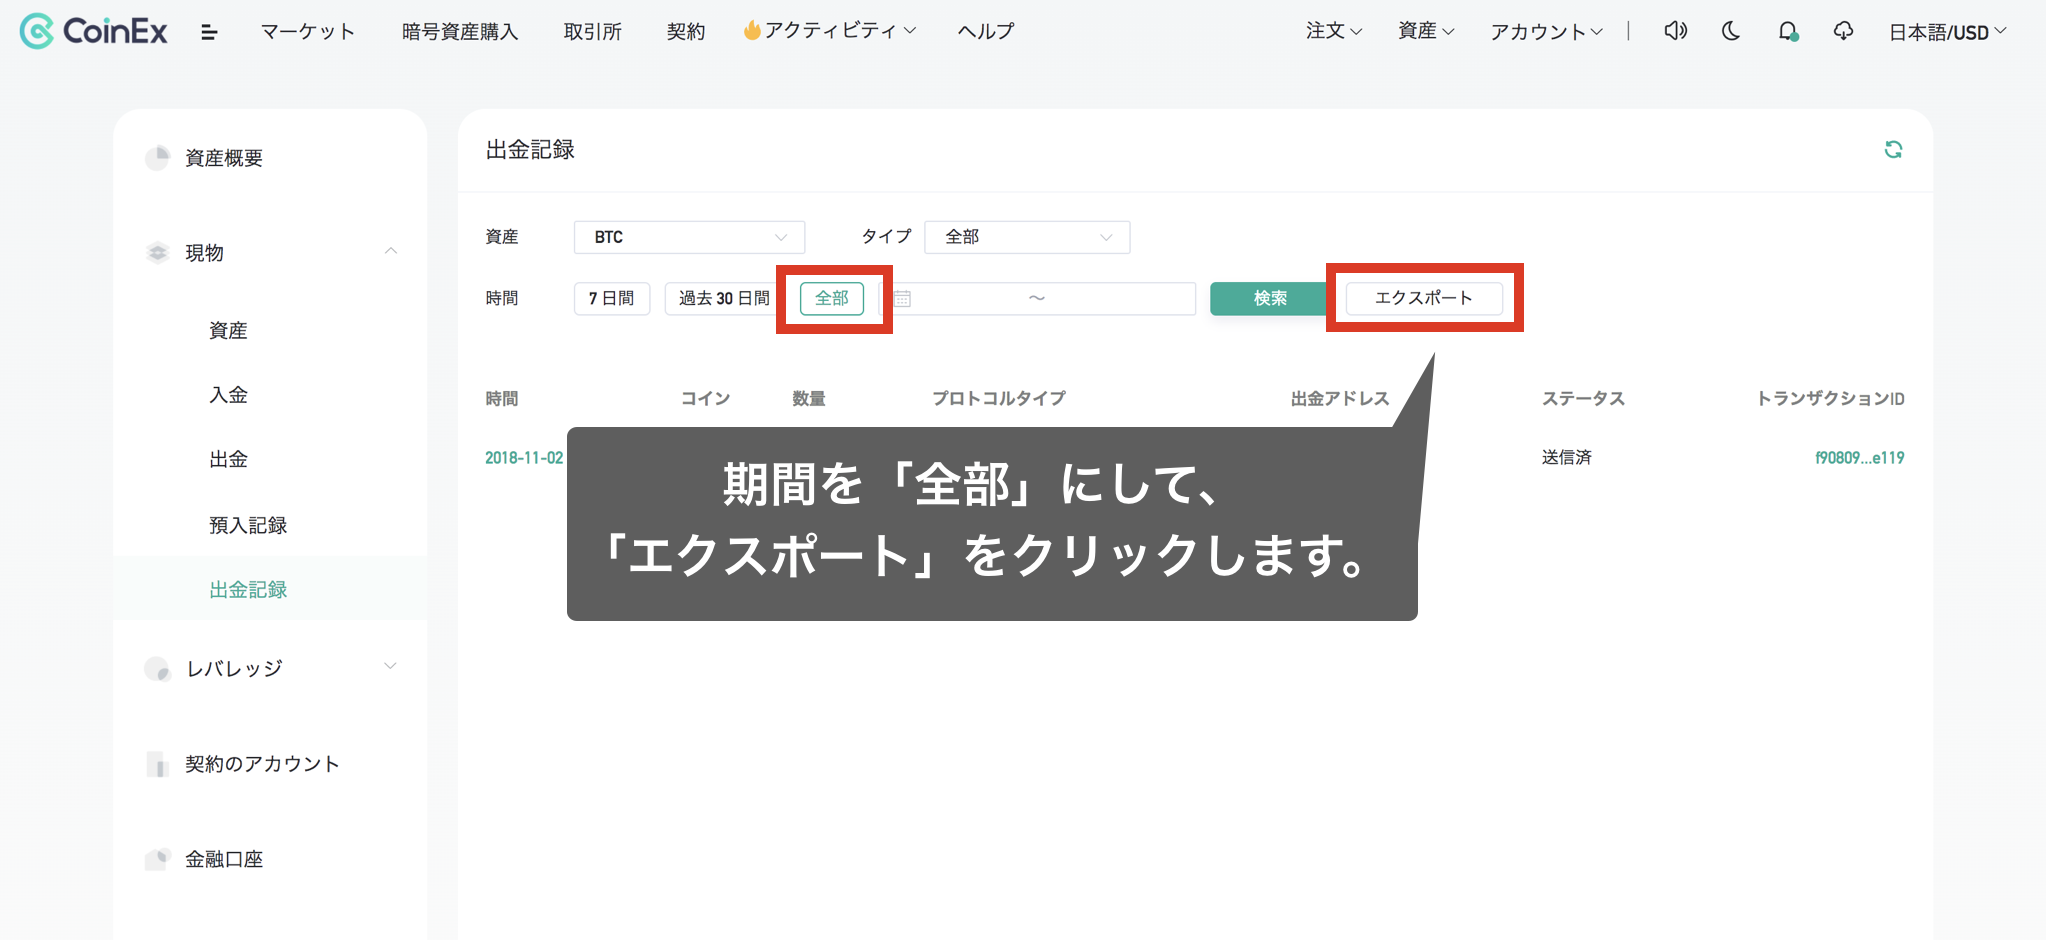This screenshot has height=940, width=2046.
Task: Open the タイプ 全部 dropdown
Action: click(1027, 237)
